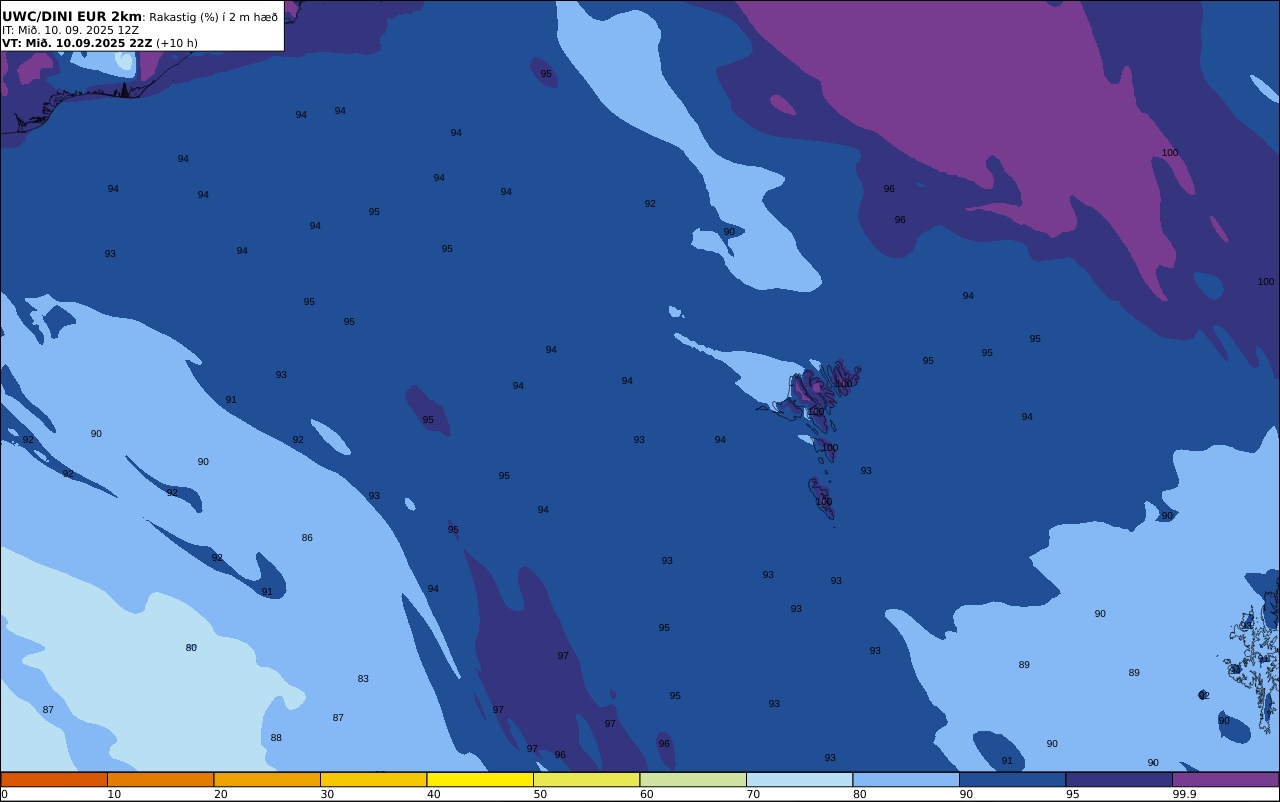Select the 50–60 pale yellow legend swatch
The image size is (1280, 802).
[x=586, y=779]
